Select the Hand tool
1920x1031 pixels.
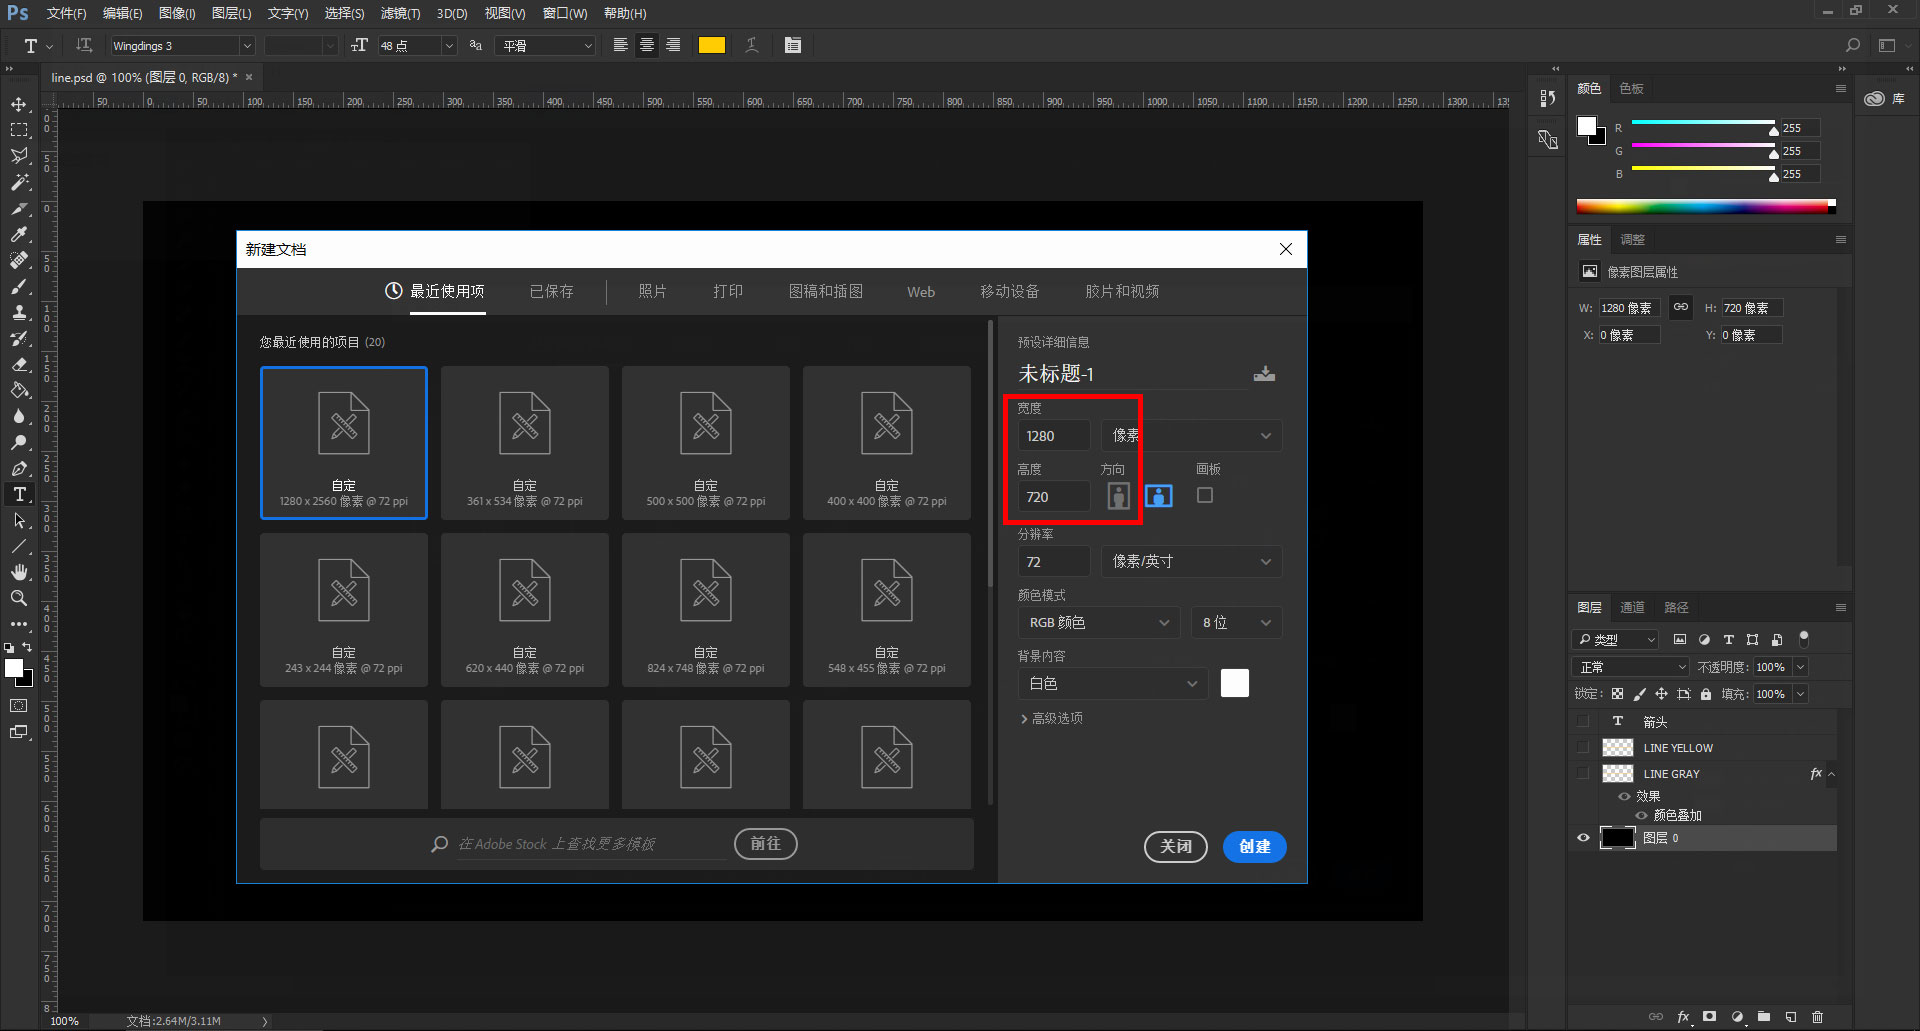coord(19,572)
